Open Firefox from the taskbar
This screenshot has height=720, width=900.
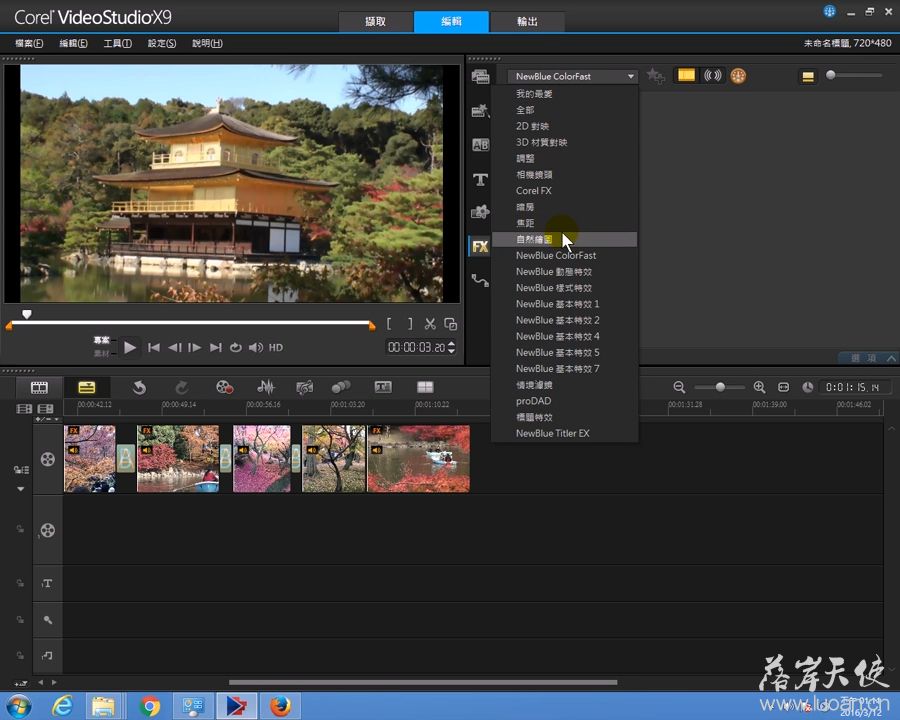pos(281,706)
